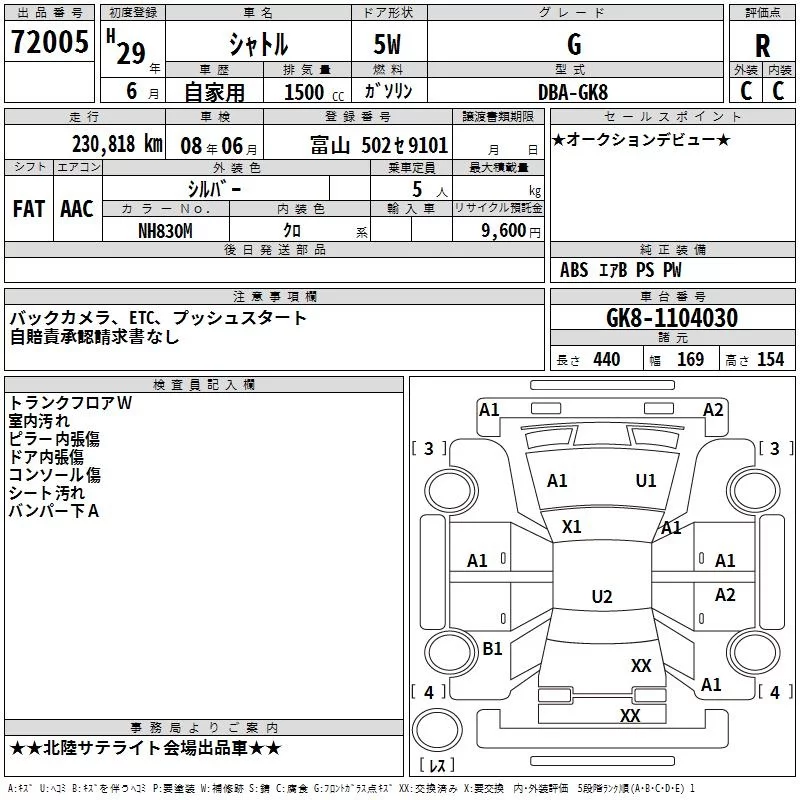Click the lot number 72005
The height and width of the screenshot is (800, 800).
coord(49,42)
